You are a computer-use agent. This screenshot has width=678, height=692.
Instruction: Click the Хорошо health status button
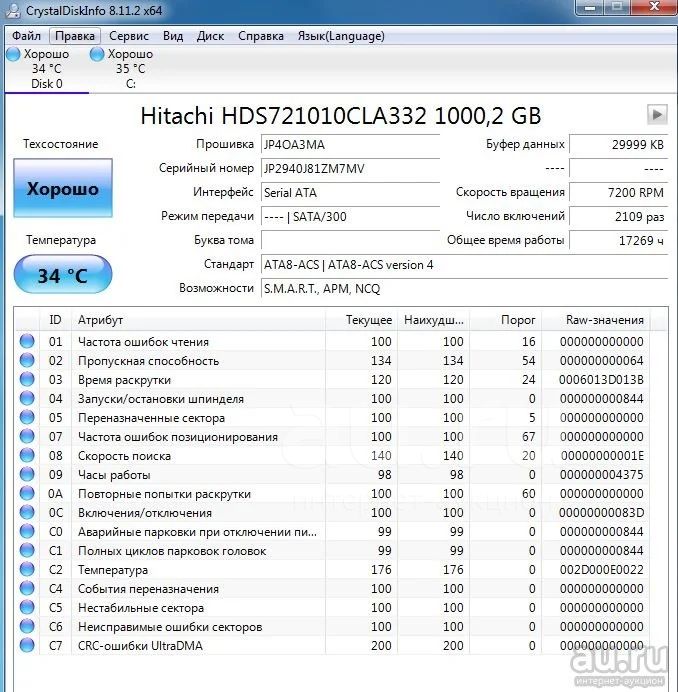pyautogui.click(x=63, y=188)
